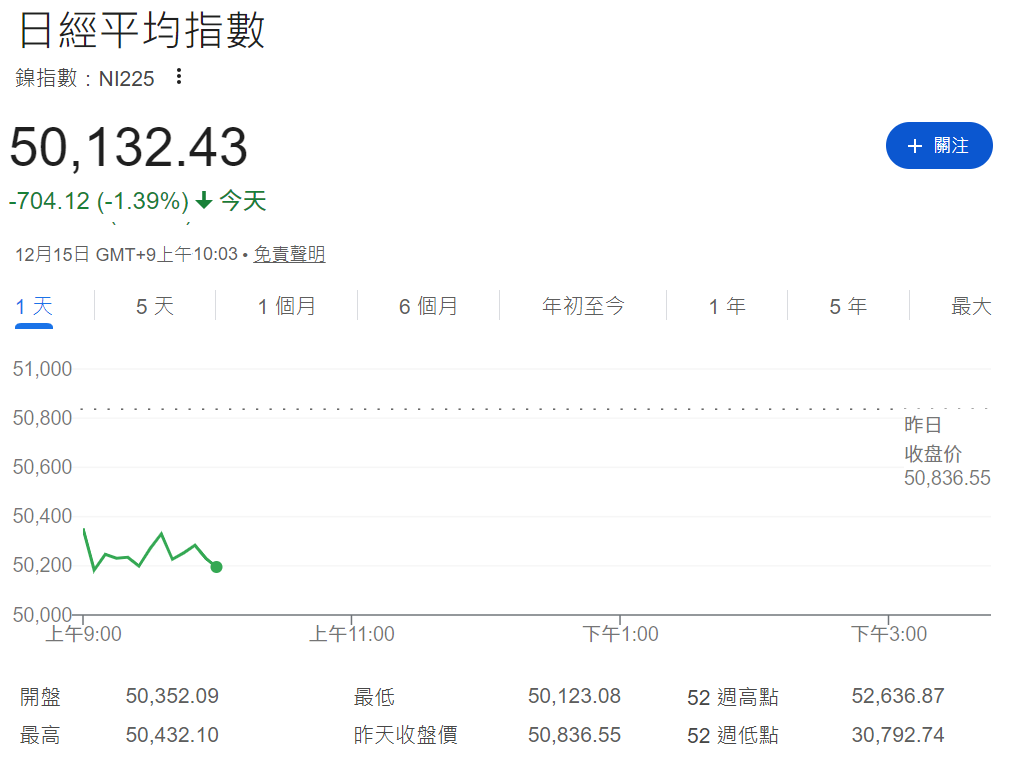Click the 最低 value 50,123.08
This screenshot has height=760, width=1011.
coord(575,696)
